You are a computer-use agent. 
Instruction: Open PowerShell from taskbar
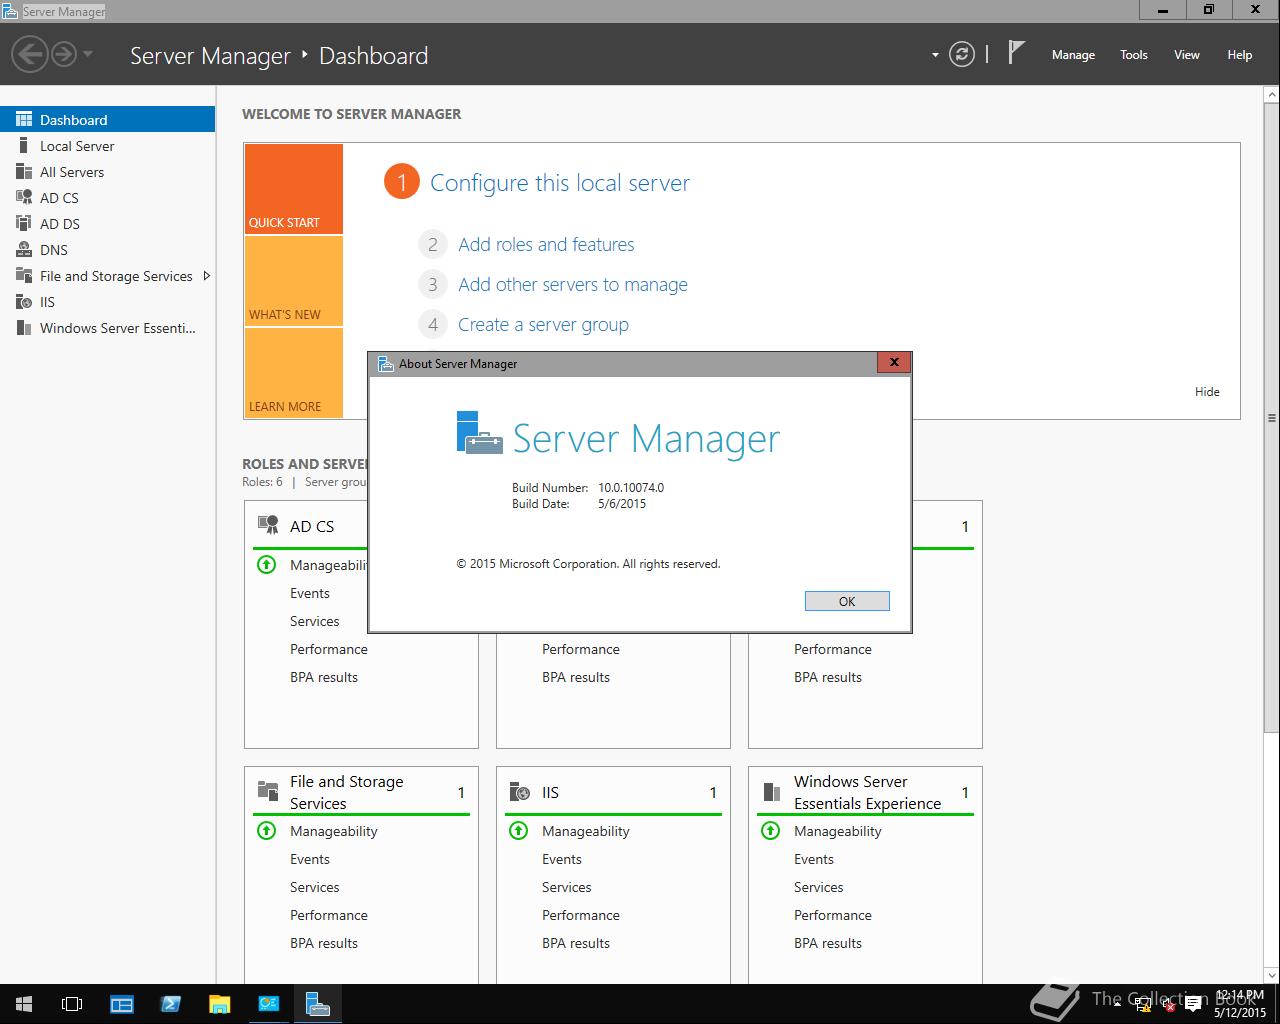click(170, 1004)
